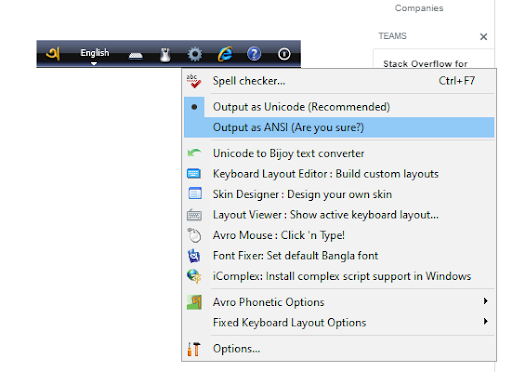Image resolution: width=512 pixels, height=372 pixels.
Task: Click the hammer and screwdriver Options icon
Action: click(194, 349)
